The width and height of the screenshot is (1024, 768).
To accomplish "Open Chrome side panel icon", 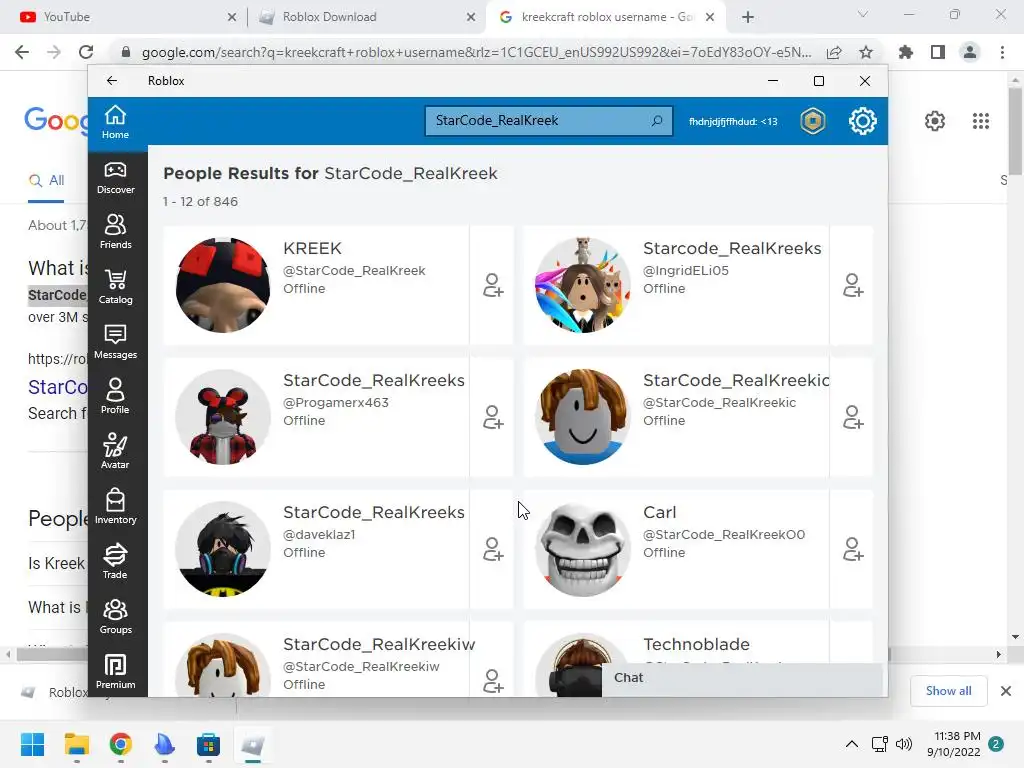I will (x=938, y=52).
